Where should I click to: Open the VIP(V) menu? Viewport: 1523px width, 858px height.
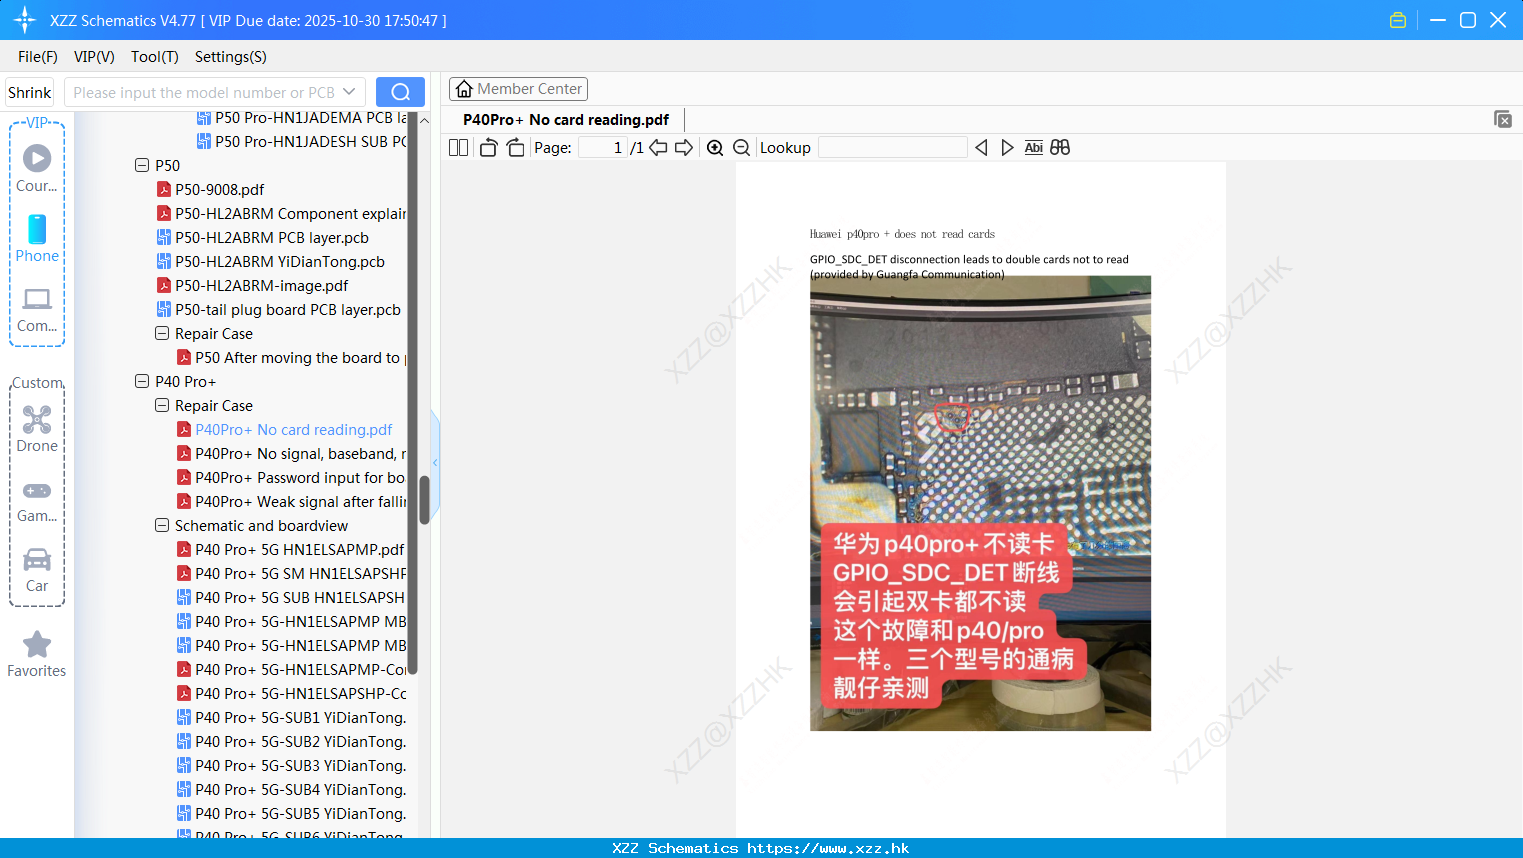(94, 57)
